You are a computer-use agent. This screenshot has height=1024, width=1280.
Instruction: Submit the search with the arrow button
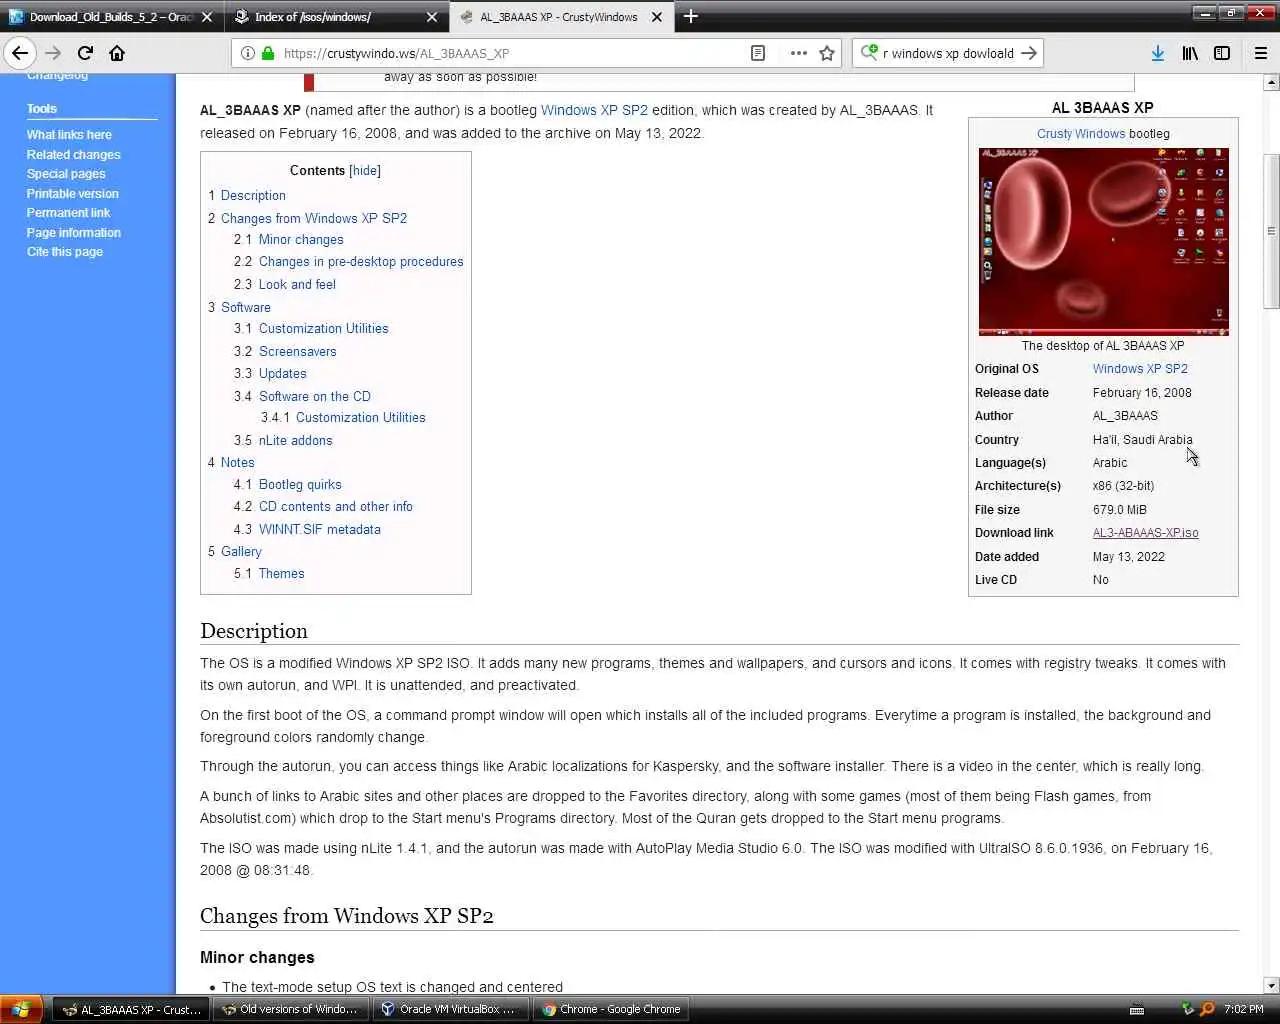point(1029,53)
